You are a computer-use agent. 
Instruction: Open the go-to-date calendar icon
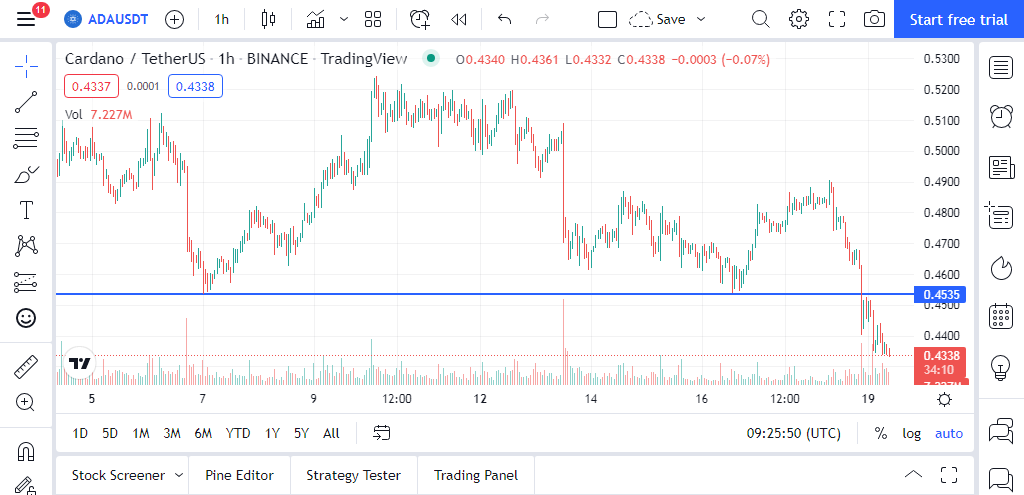click(x=381, y=432)
